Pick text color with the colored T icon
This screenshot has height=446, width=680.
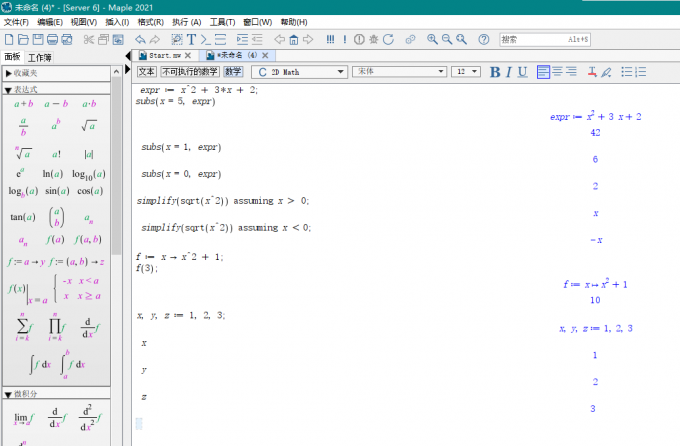tap(592, 72)
